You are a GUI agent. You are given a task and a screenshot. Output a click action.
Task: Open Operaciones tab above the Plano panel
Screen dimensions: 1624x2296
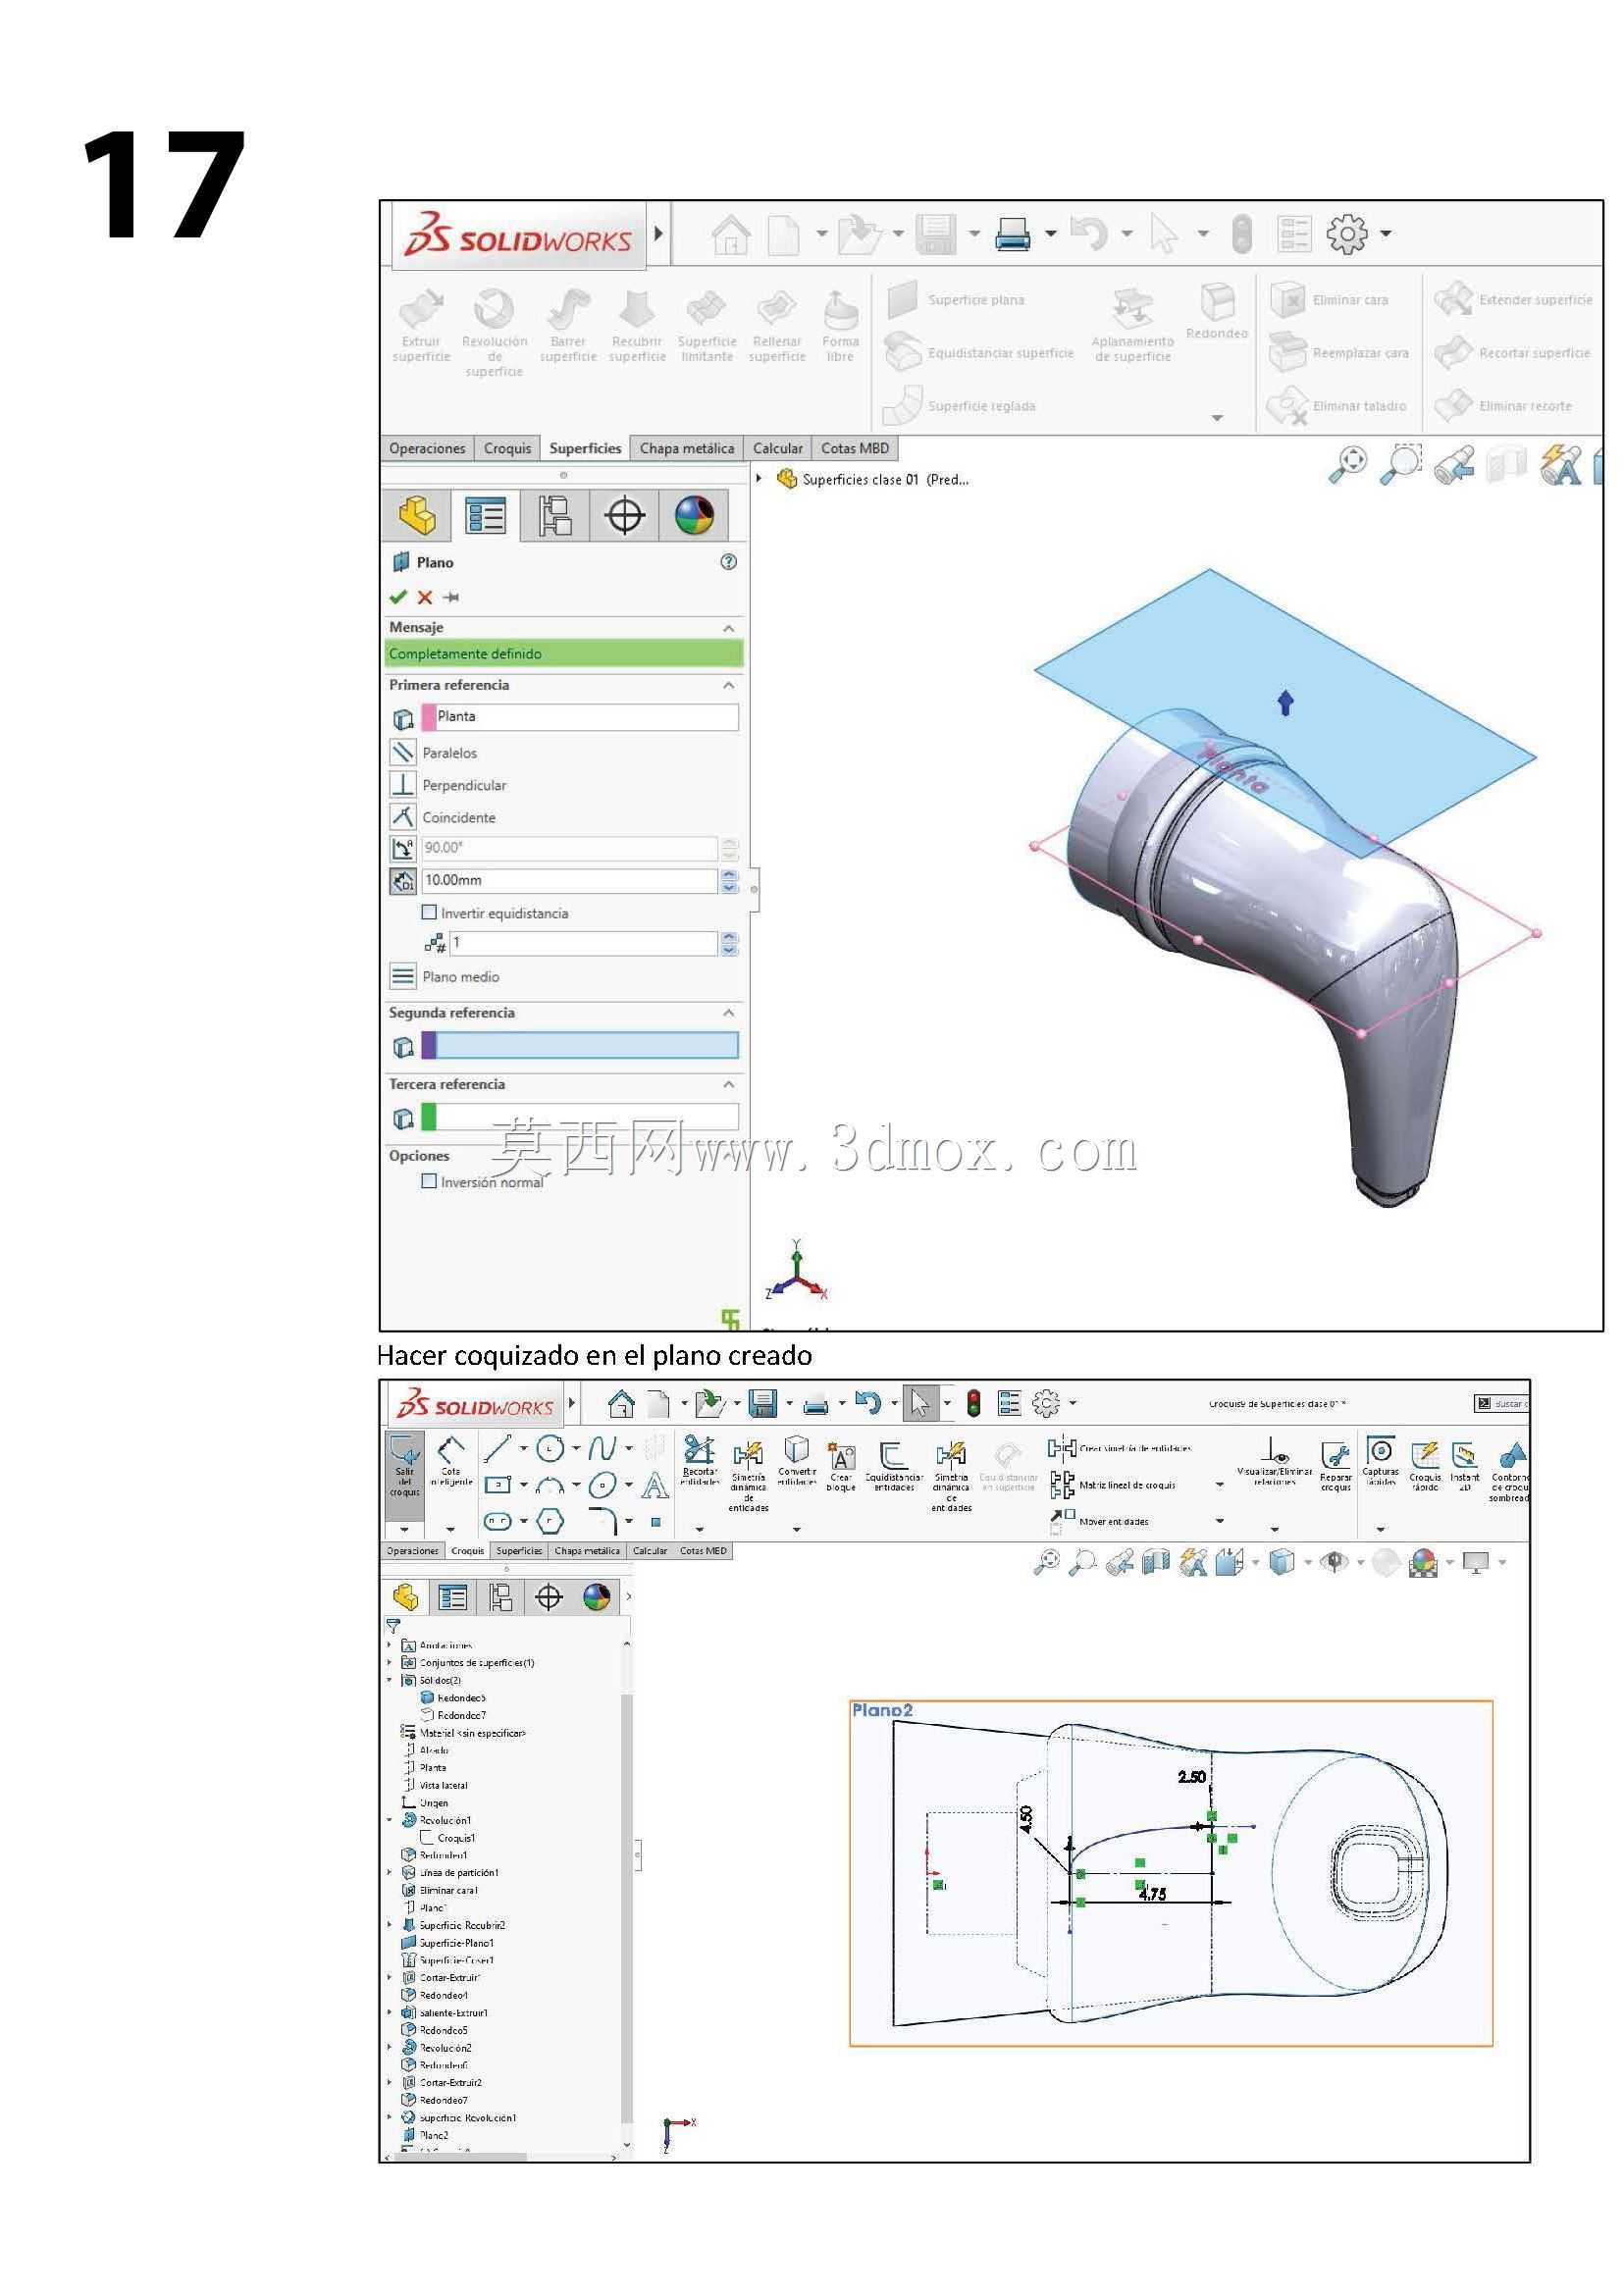point(427,448)
